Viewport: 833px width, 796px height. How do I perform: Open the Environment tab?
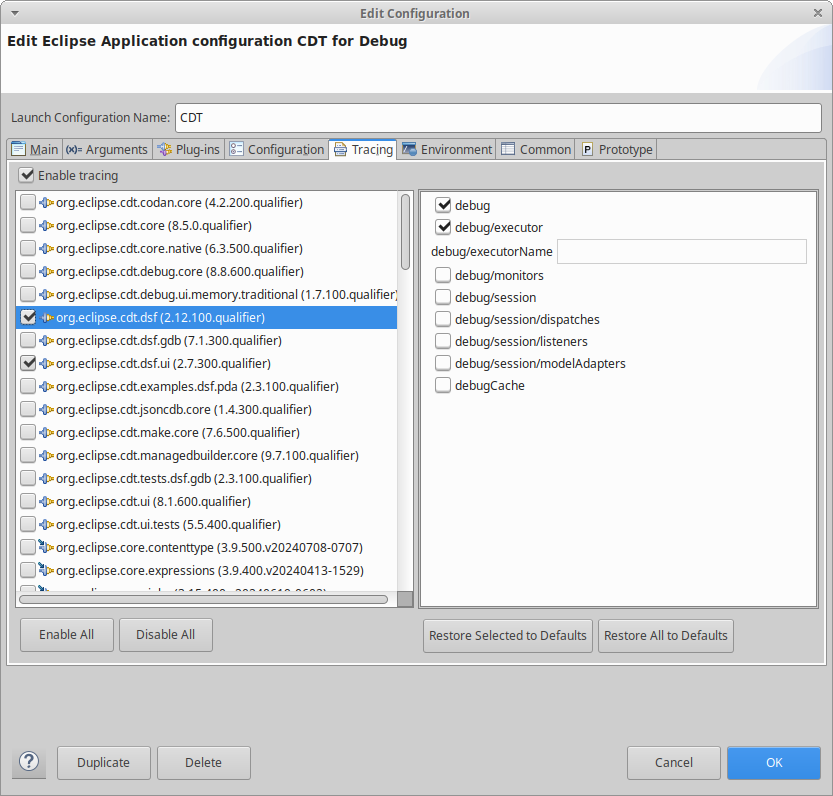pos(447,149)
